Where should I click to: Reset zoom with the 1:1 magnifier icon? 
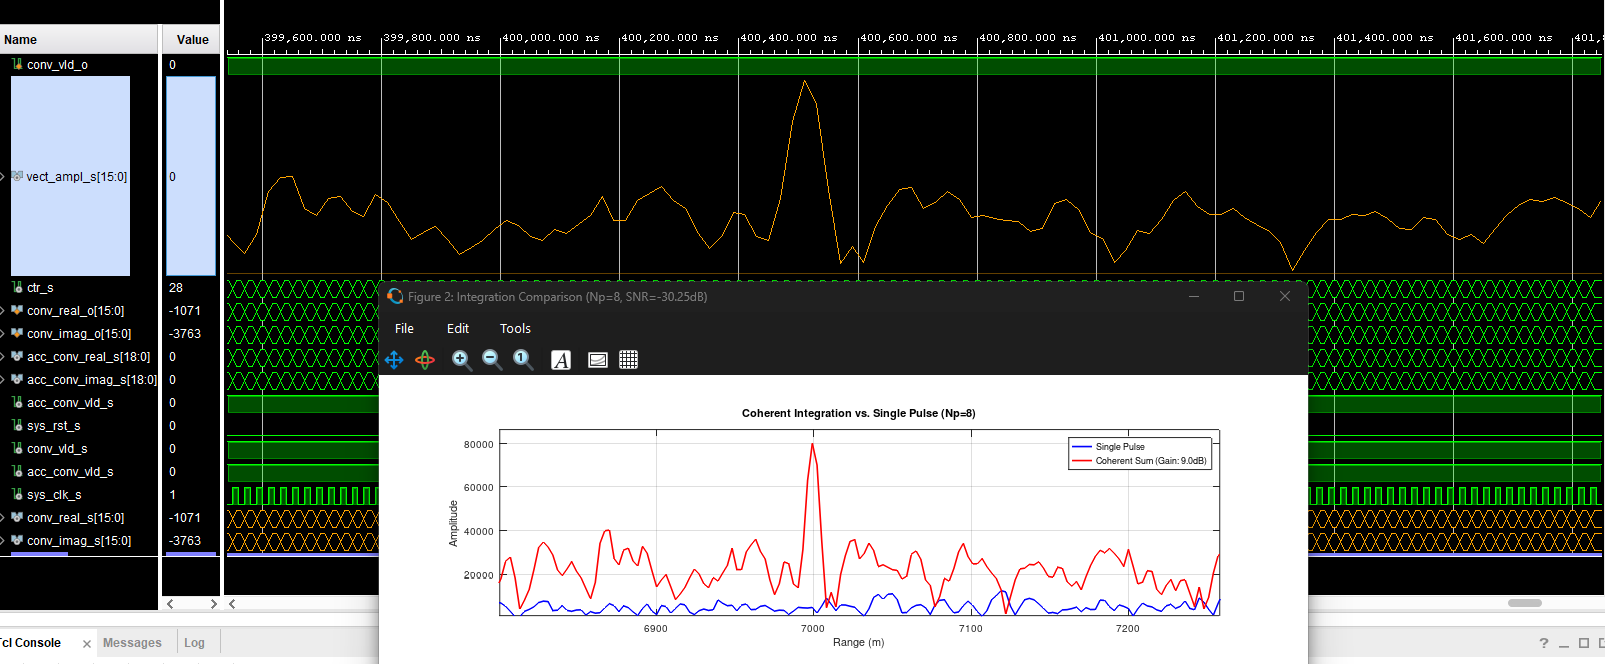pyautogui.click(x=523, y=360)
